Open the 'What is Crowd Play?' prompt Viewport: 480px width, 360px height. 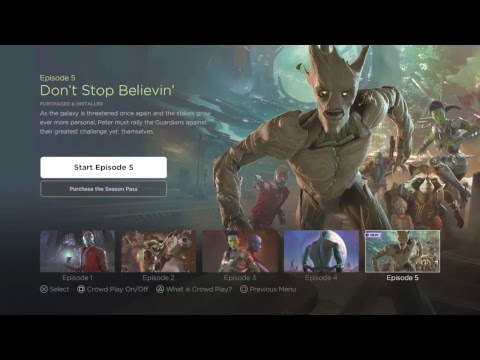[x=199, y=289]
